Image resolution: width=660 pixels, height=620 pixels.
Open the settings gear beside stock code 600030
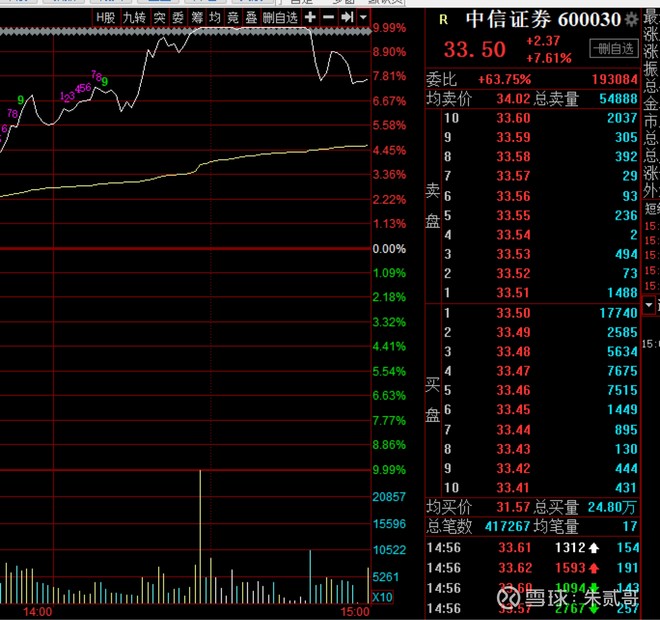click(x=630, y=20)
